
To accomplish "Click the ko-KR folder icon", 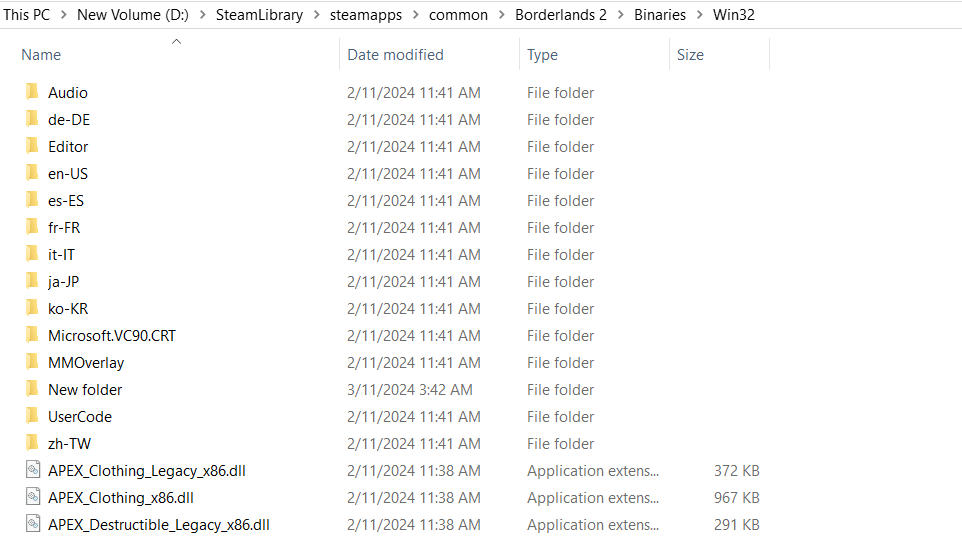I will [33, 308].
